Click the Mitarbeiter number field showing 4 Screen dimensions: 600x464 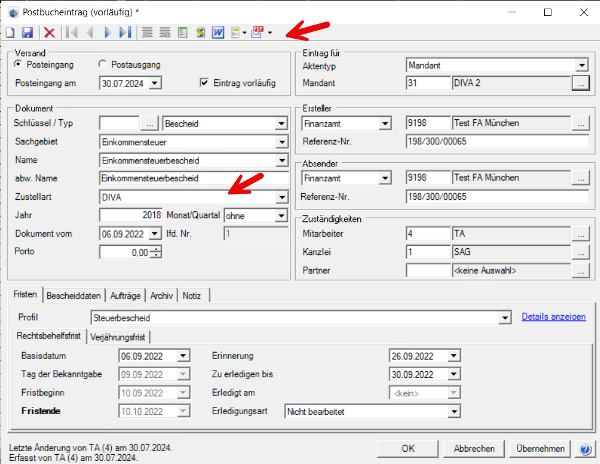click(x=428, y=234)
